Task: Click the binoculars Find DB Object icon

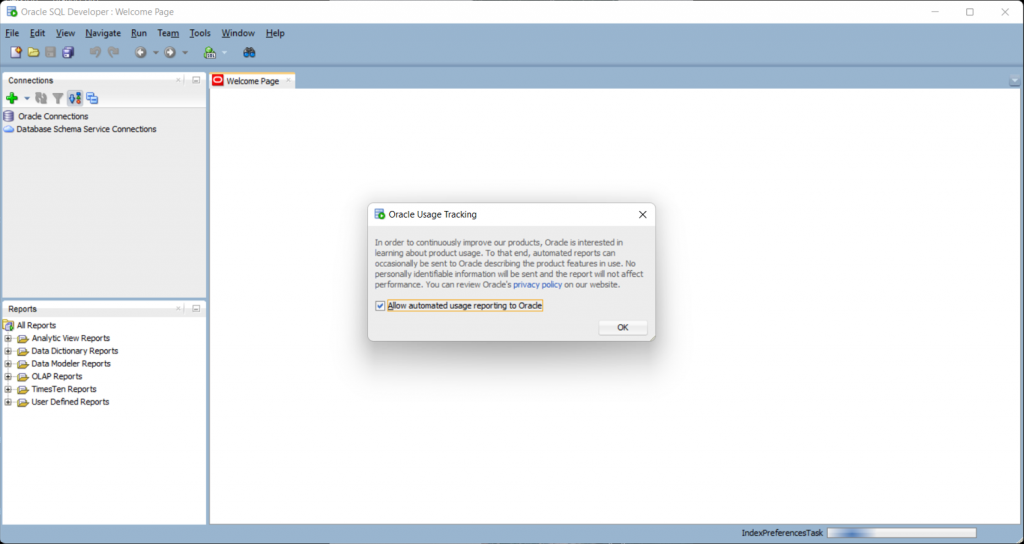Action: (249, 52)
